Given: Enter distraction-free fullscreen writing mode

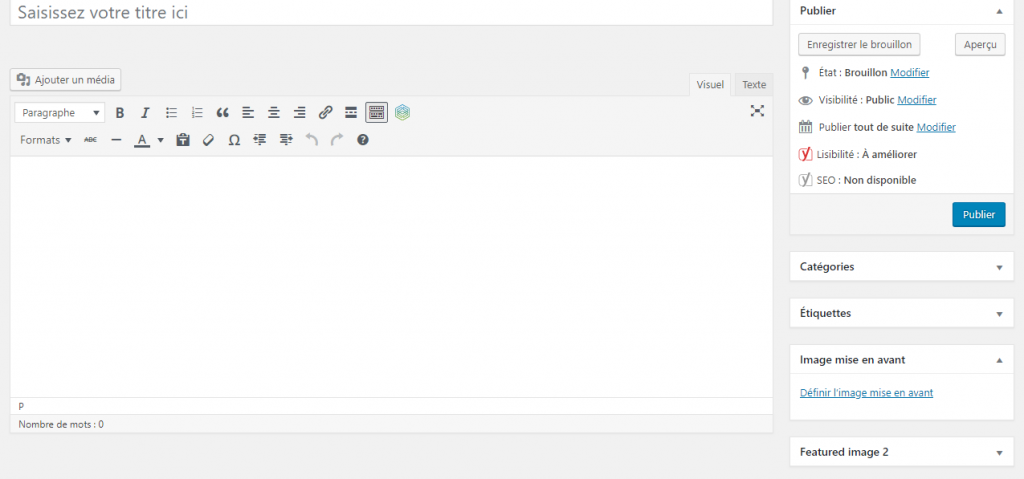Looking at the screenshot, I should click(757, 111).
